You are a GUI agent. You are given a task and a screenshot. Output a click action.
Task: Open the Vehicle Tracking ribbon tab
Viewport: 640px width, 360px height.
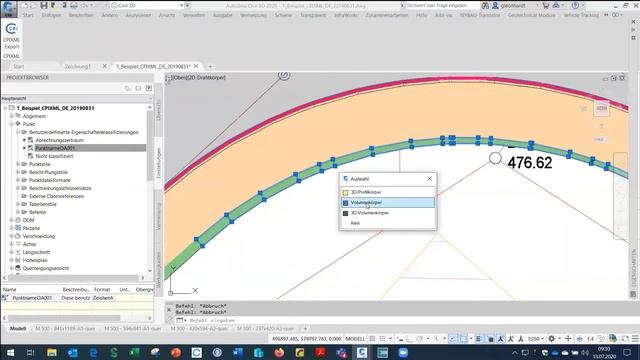581,15
